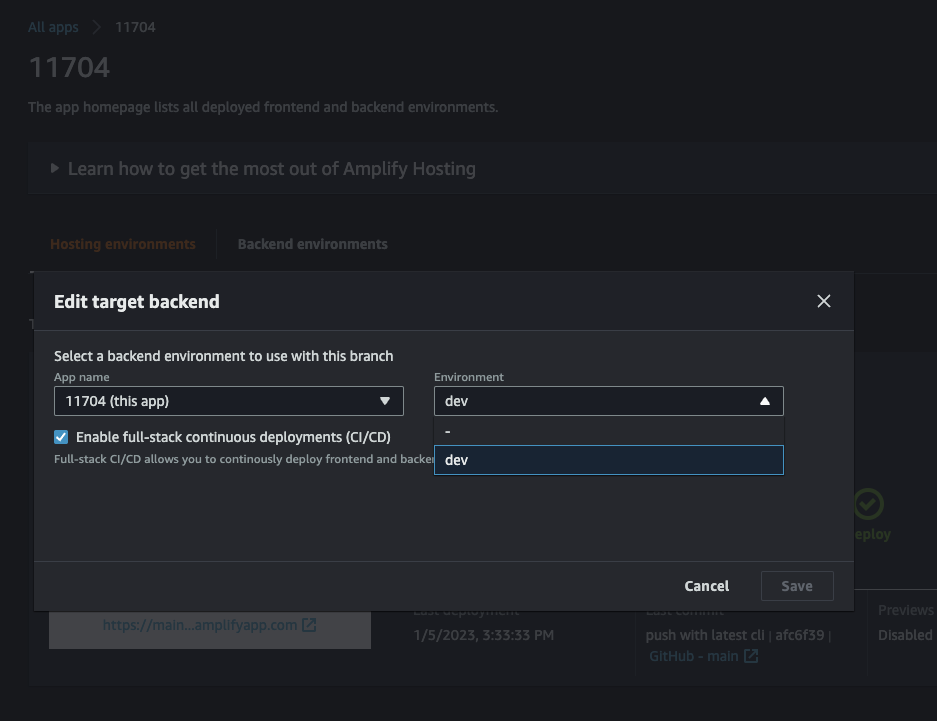This screenshot has height=721, width=937.
Task: Switch to Backend environments tab
Action: [x=312, y=244]
